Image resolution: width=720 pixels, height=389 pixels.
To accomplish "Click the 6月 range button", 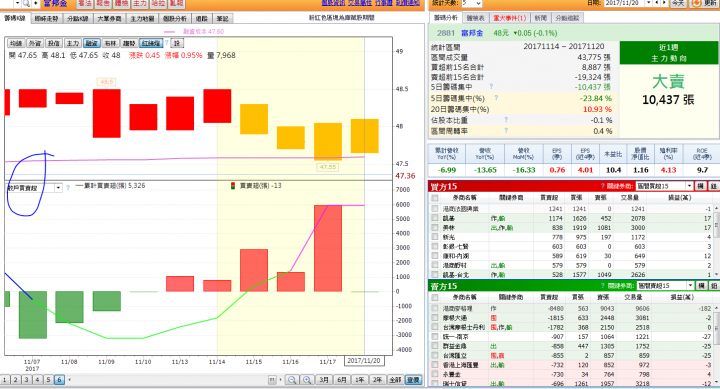I will 342,380.
